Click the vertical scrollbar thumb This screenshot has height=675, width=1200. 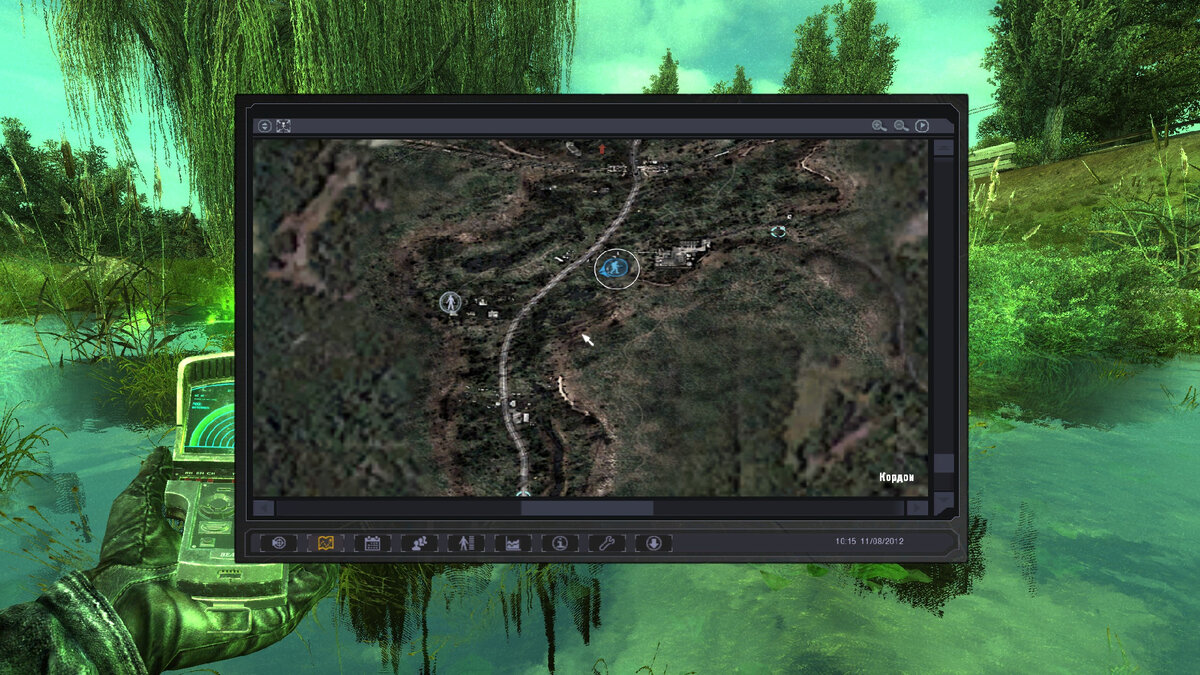click(943, 464)
